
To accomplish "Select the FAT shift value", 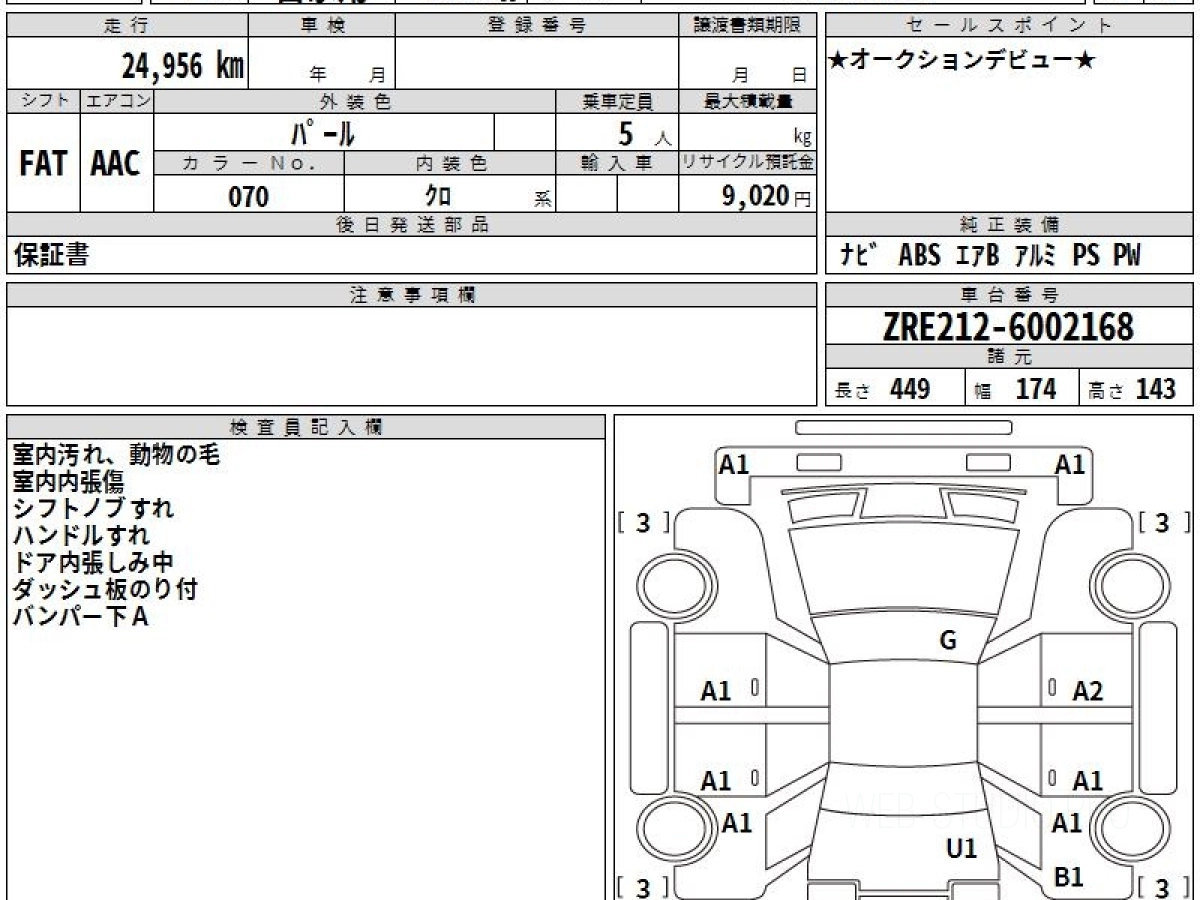I will 43,164.
